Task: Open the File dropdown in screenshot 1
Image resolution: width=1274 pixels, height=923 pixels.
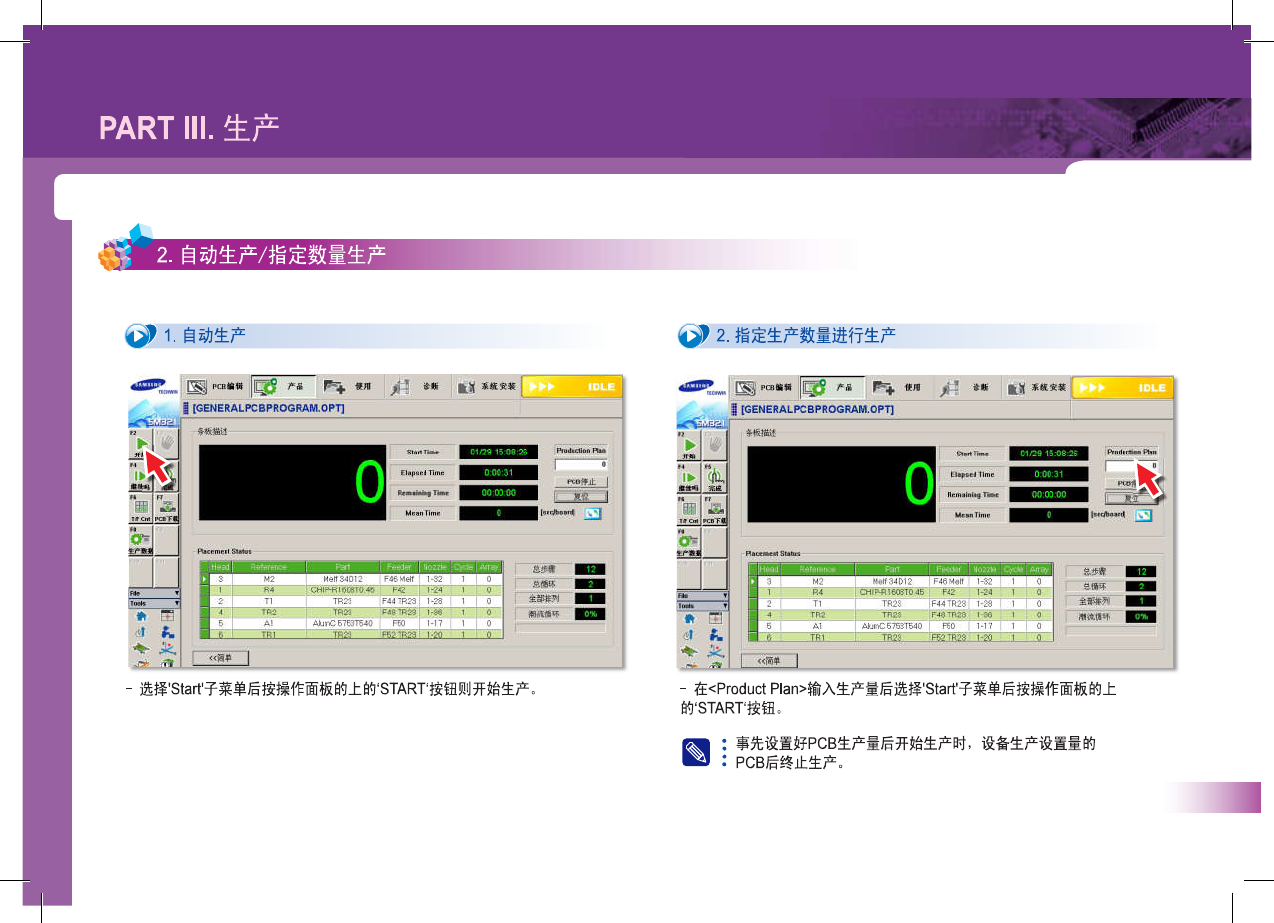Action: coord(154,594)
